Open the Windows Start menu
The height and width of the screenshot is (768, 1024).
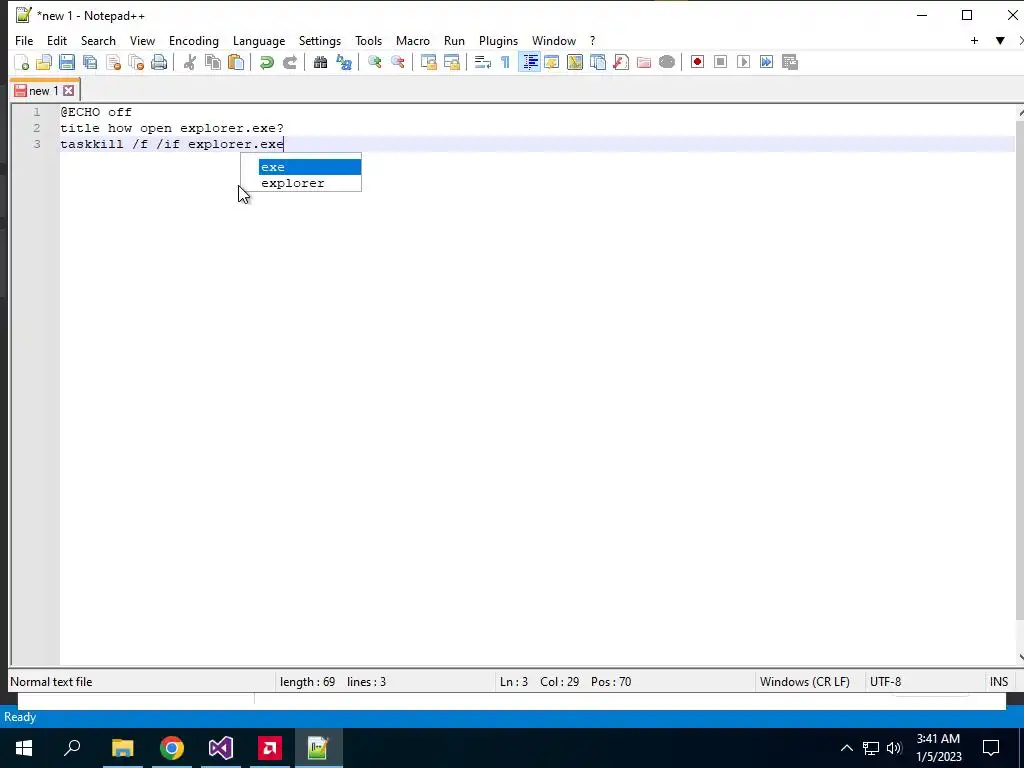(24, 748)
